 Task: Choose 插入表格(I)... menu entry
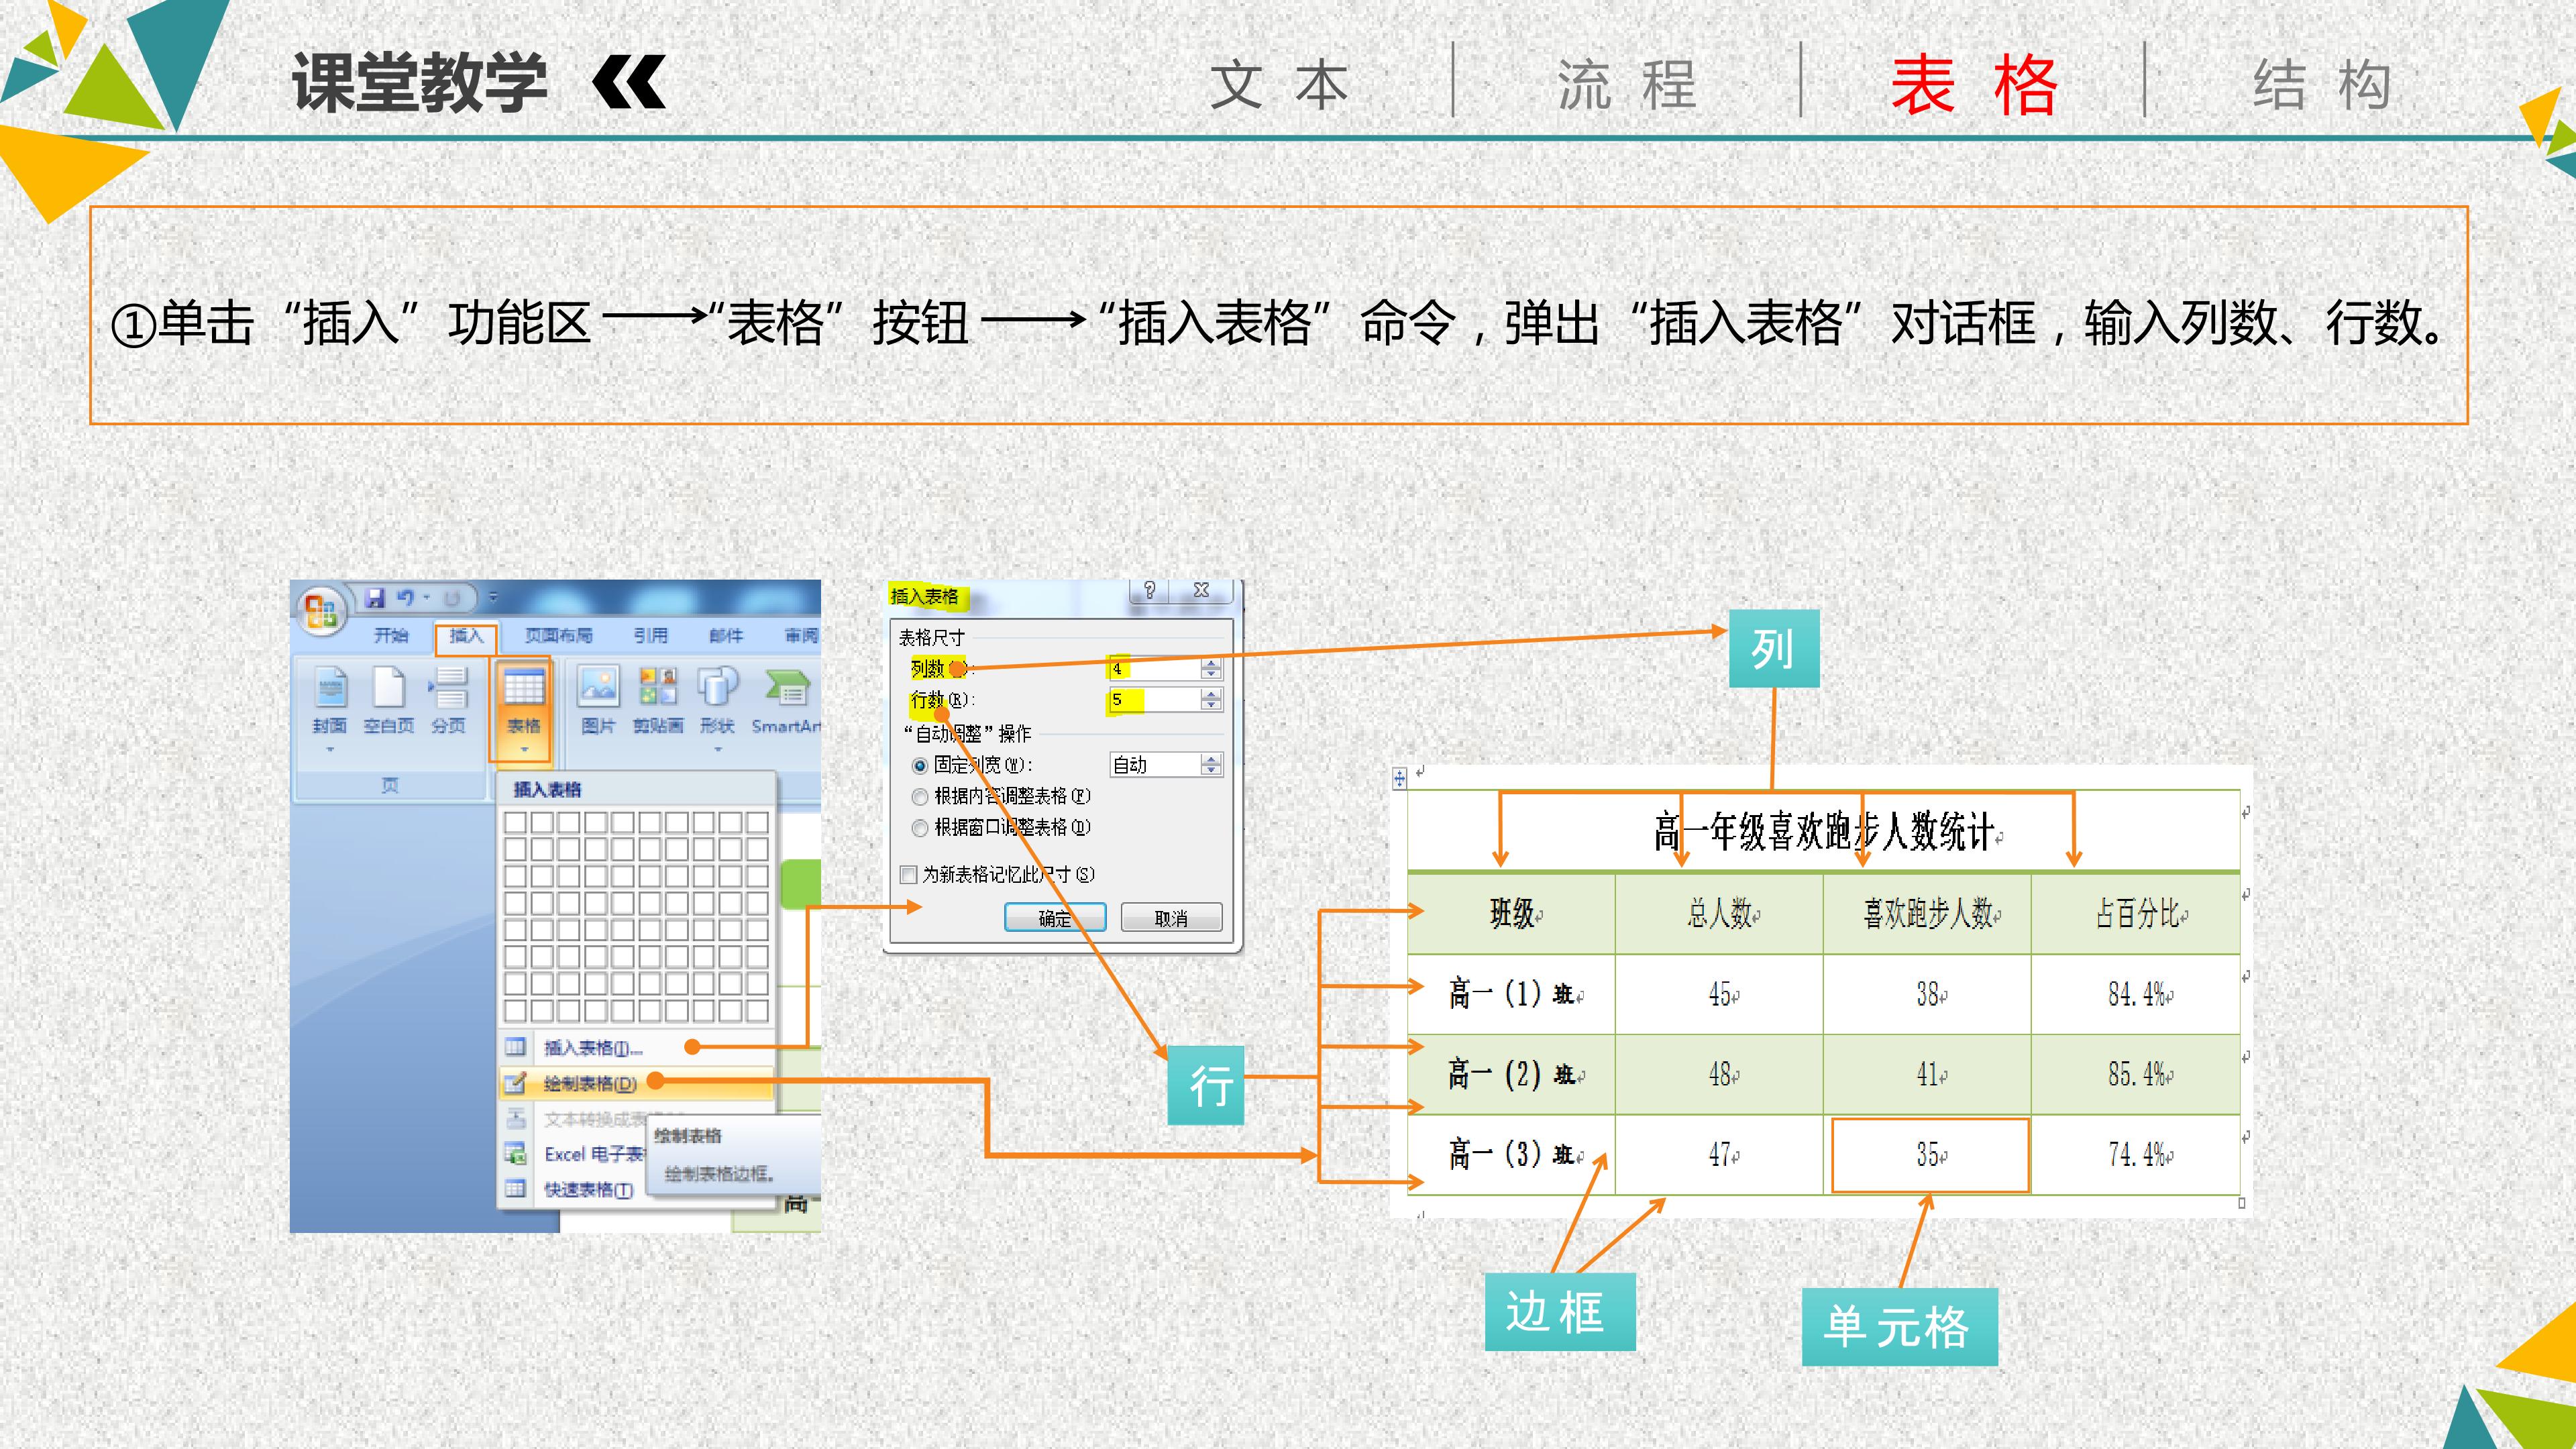coord(636,1047)
